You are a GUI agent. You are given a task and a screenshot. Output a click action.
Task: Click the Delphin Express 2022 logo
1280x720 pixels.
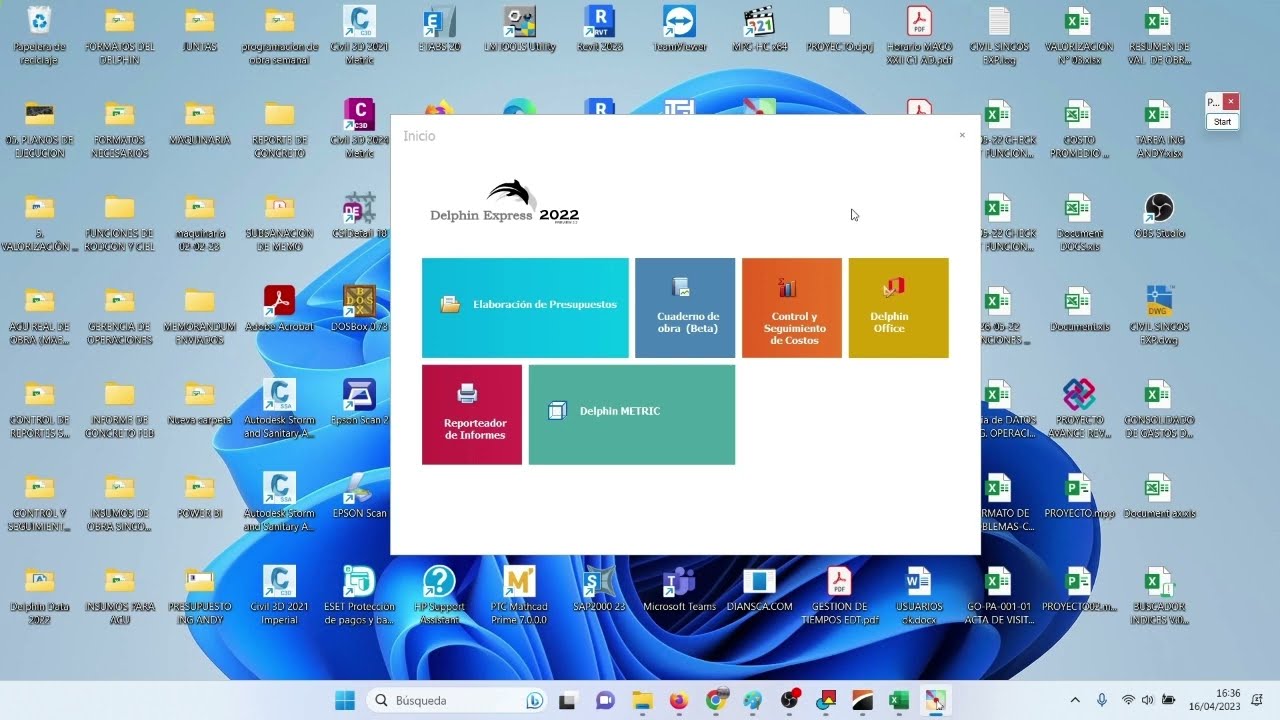point(505,203)
